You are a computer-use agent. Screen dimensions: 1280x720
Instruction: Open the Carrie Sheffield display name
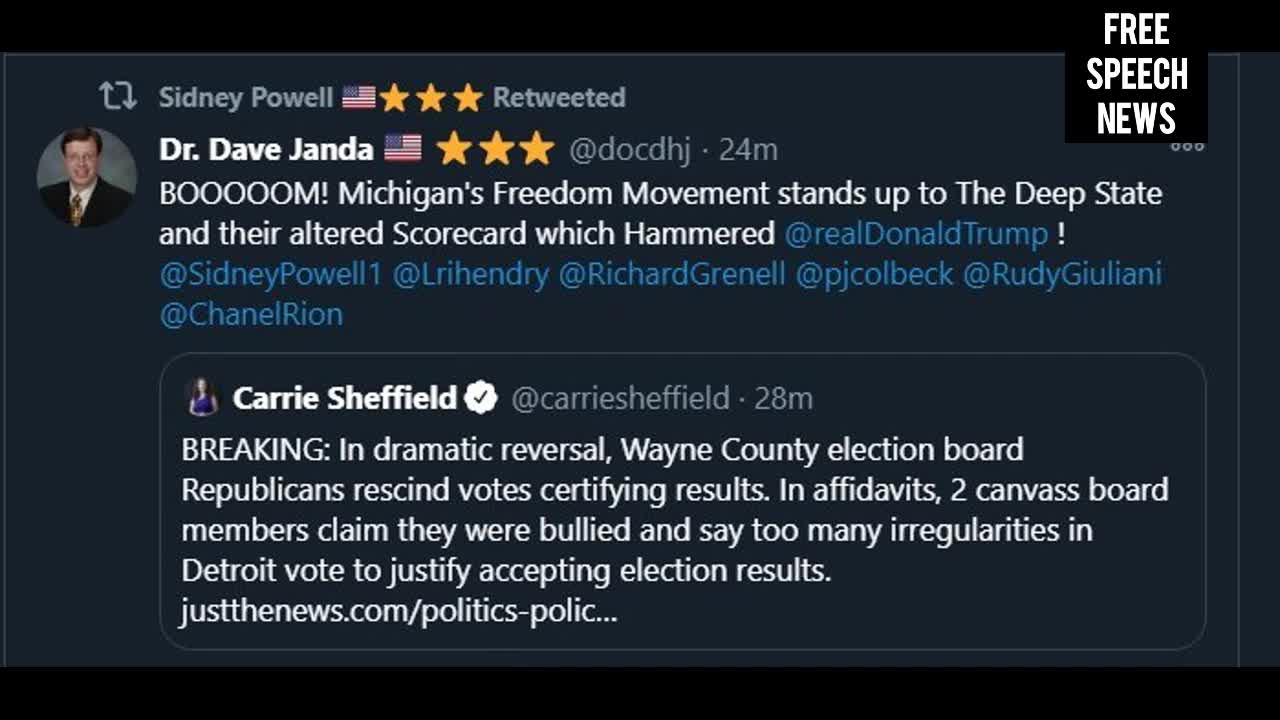pyautogui.click(x=344, y=398)
